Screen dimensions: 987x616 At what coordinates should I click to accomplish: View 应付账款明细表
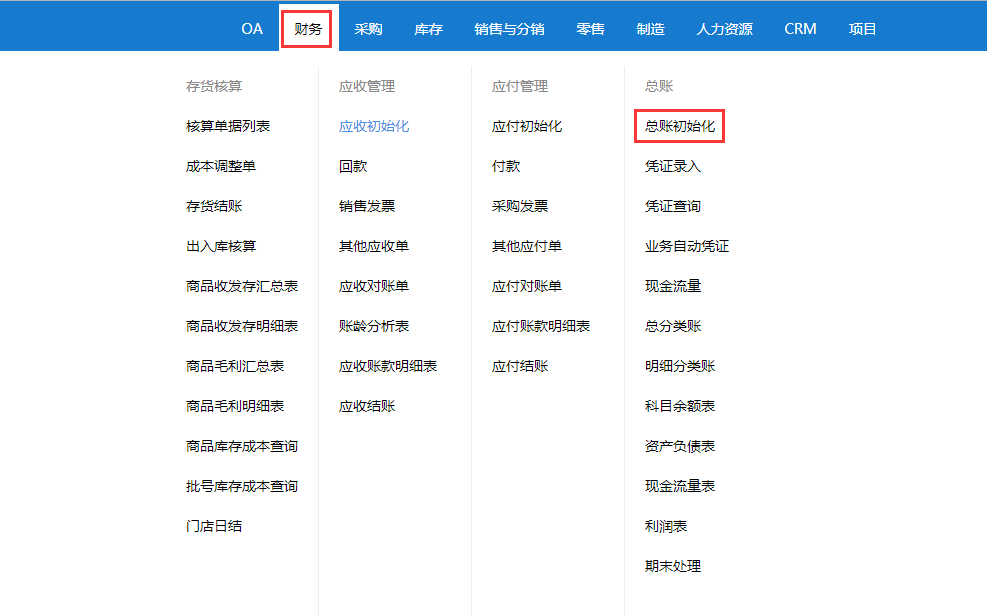click(x=541, y=326)
